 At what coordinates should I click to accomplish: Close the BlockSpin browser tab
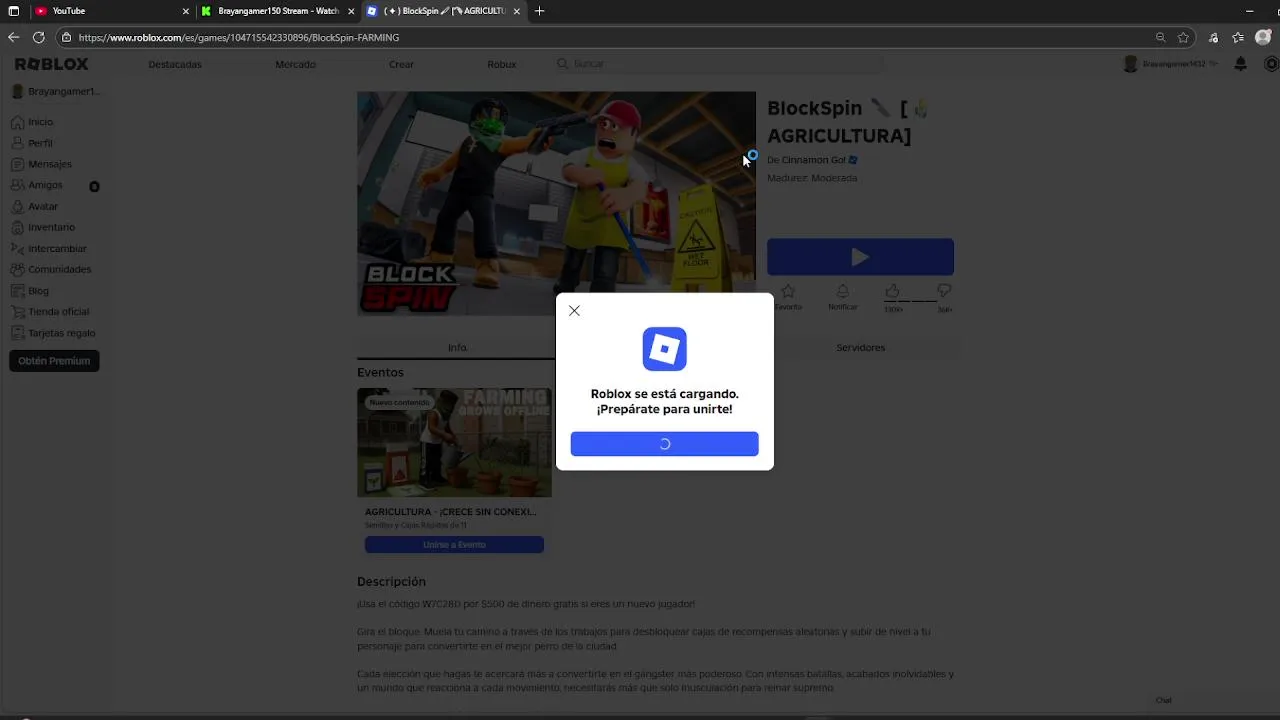[x=517, y=11]
